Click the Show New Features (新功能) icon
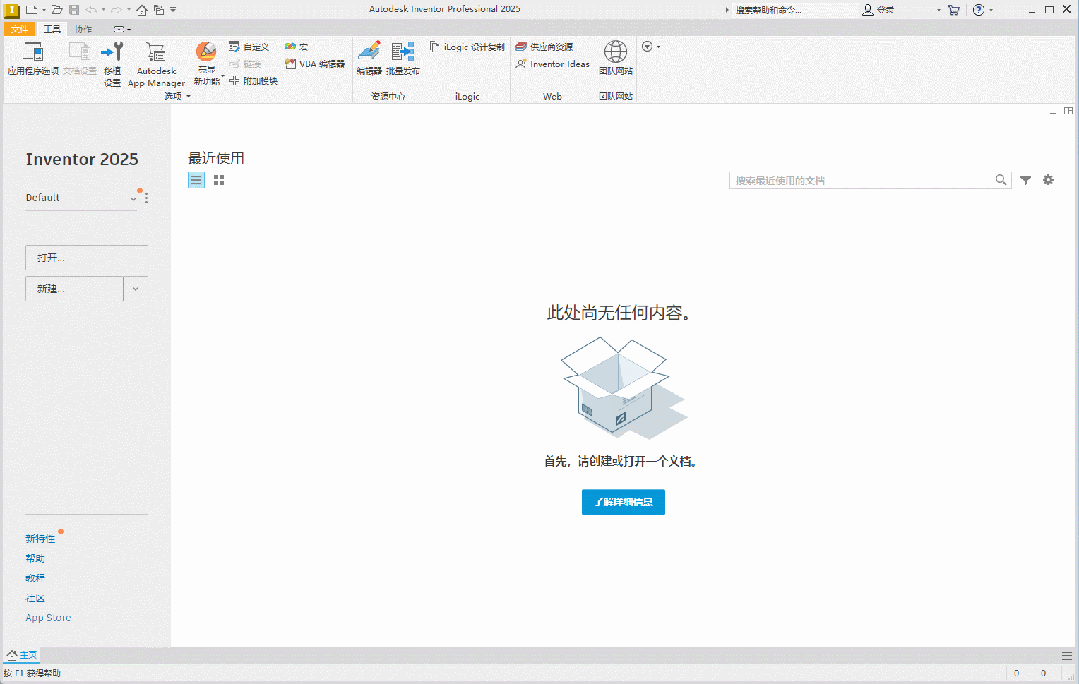Viewport: 1079px width, 684px height. [206, 51]
